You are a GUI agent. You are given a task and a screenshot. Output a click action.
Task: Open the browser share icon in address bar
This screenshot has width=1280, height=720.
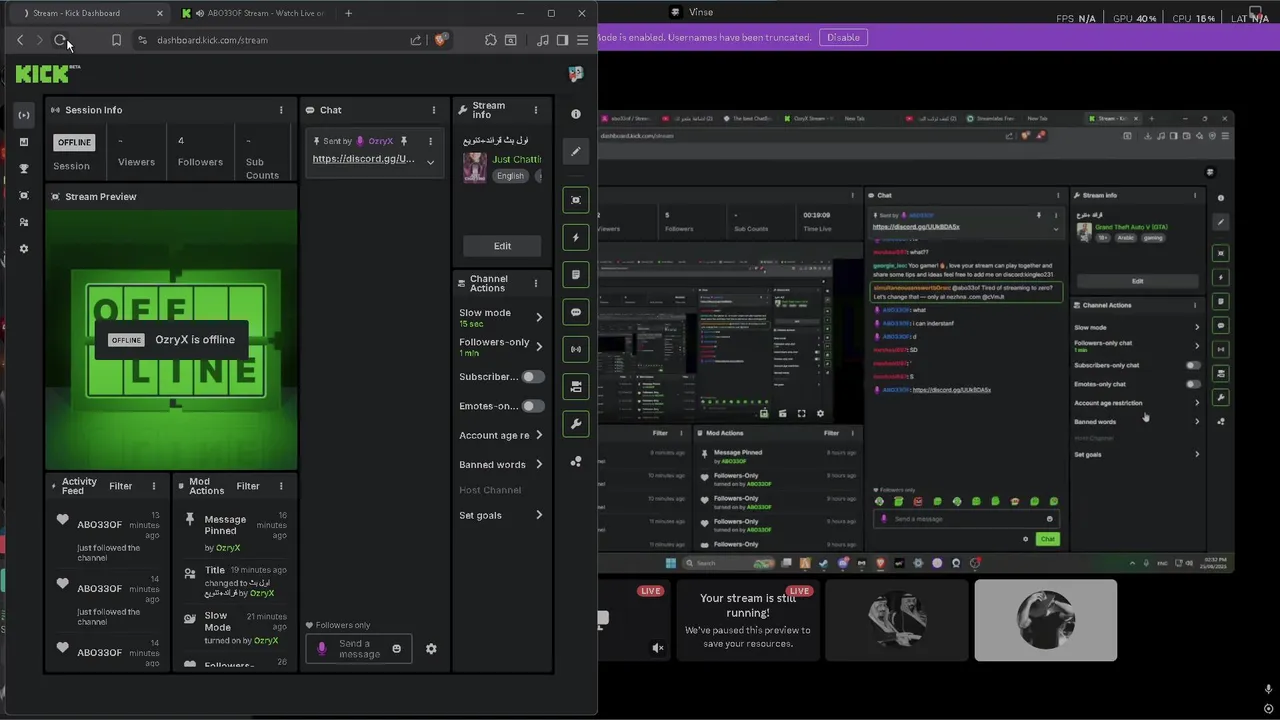click(x=415, y=40)
